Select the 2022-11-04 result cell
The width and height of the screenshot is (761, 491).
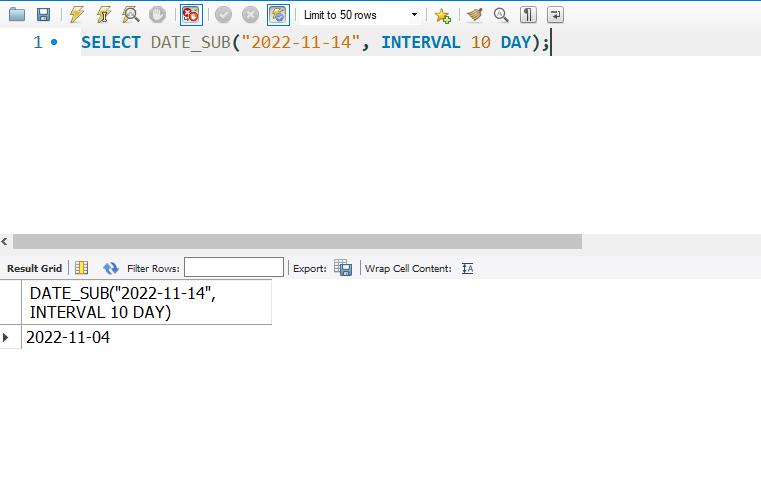pos(68,338)
